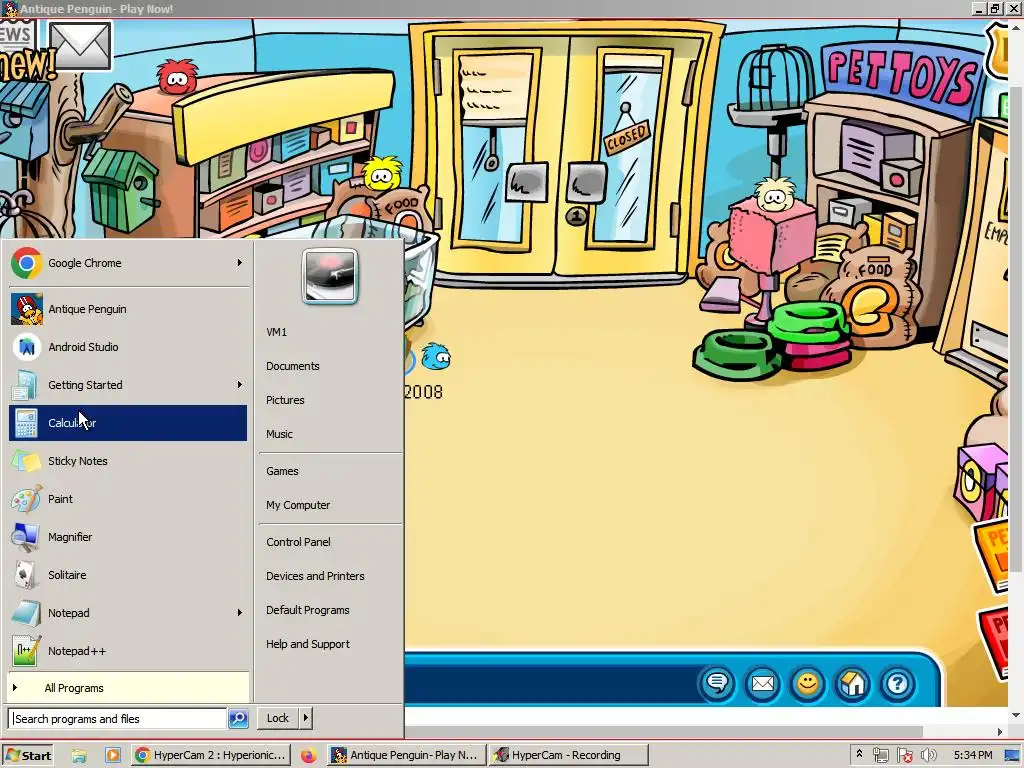1024x768 pixels.
Task: Open Android Studio from Start menu
Action: pos(128,347)
